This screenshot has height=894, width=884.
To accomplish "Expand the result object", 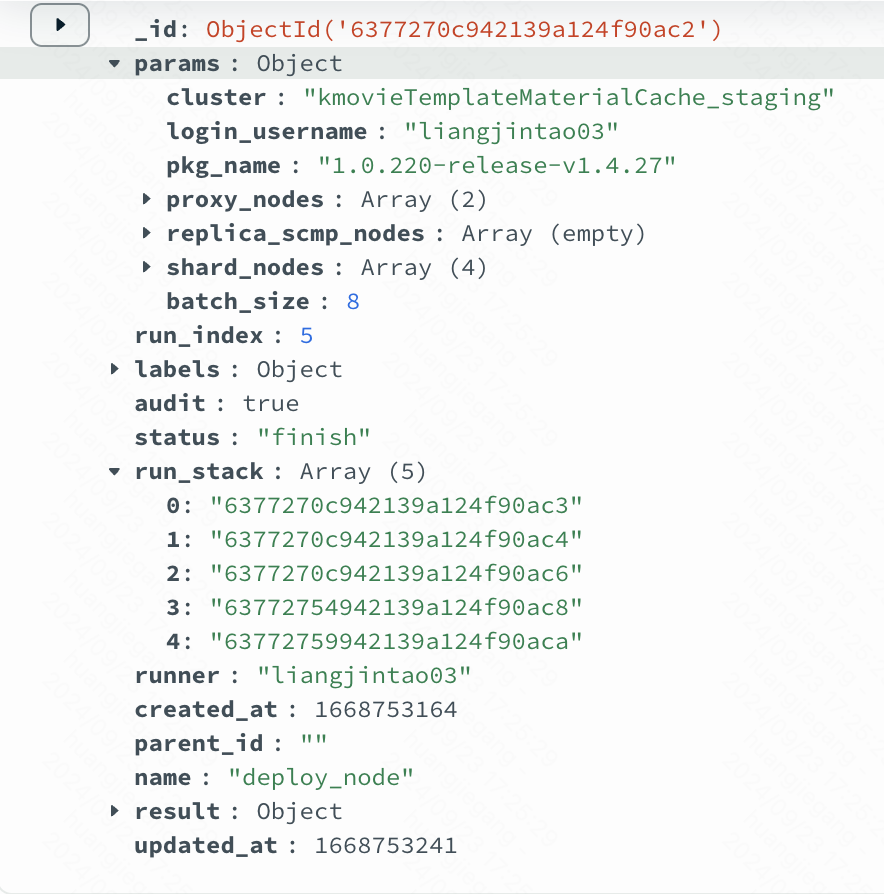I will [x=116, y=811].
